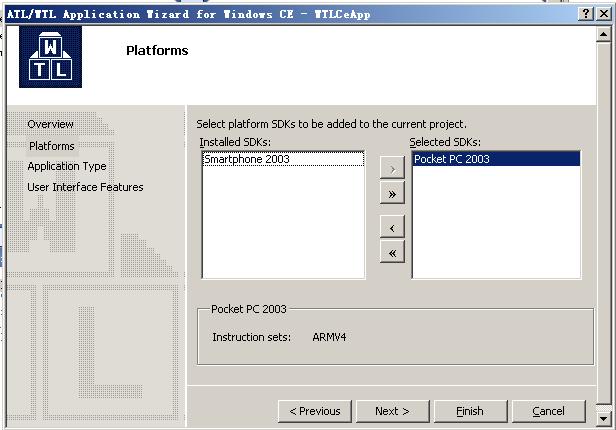Select Smartphone 2003 in Installed SDKs

(x=283, y=159)
